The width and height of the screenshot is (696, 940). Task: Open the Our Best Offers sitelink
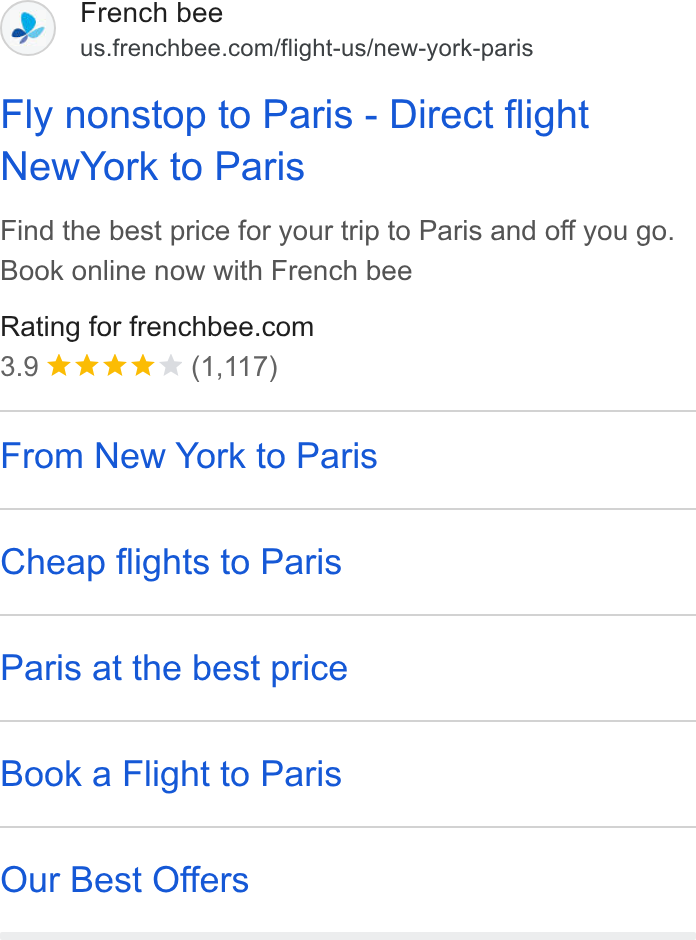[125, 880]
